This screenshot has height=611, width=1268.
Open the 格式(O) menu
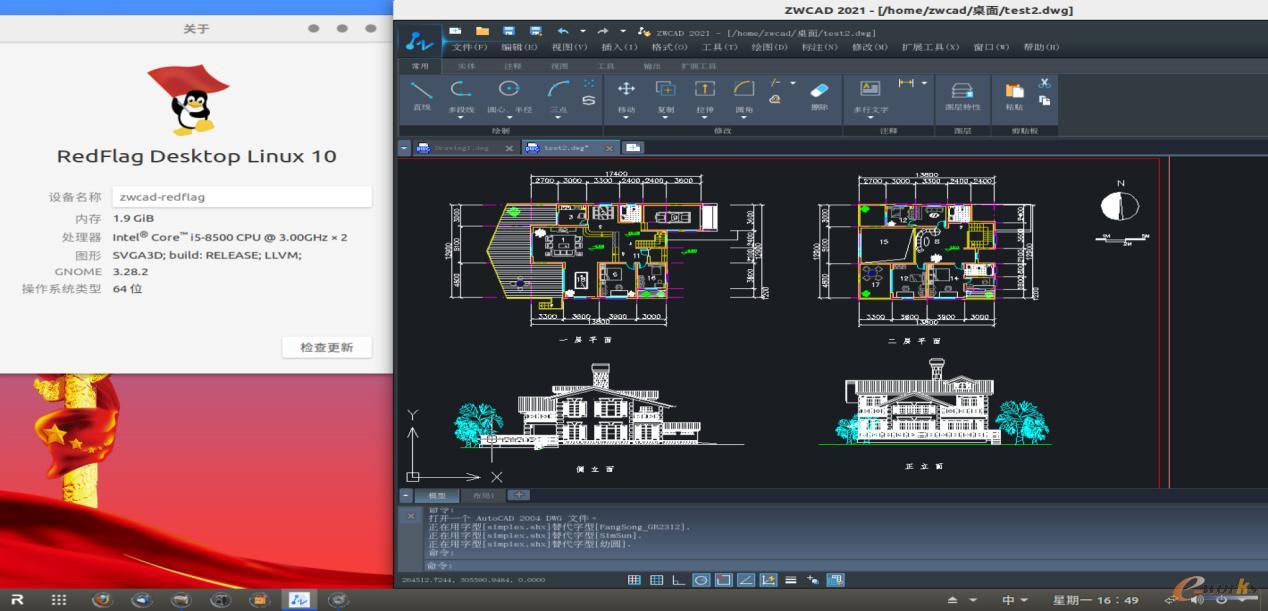pos(669,47)
